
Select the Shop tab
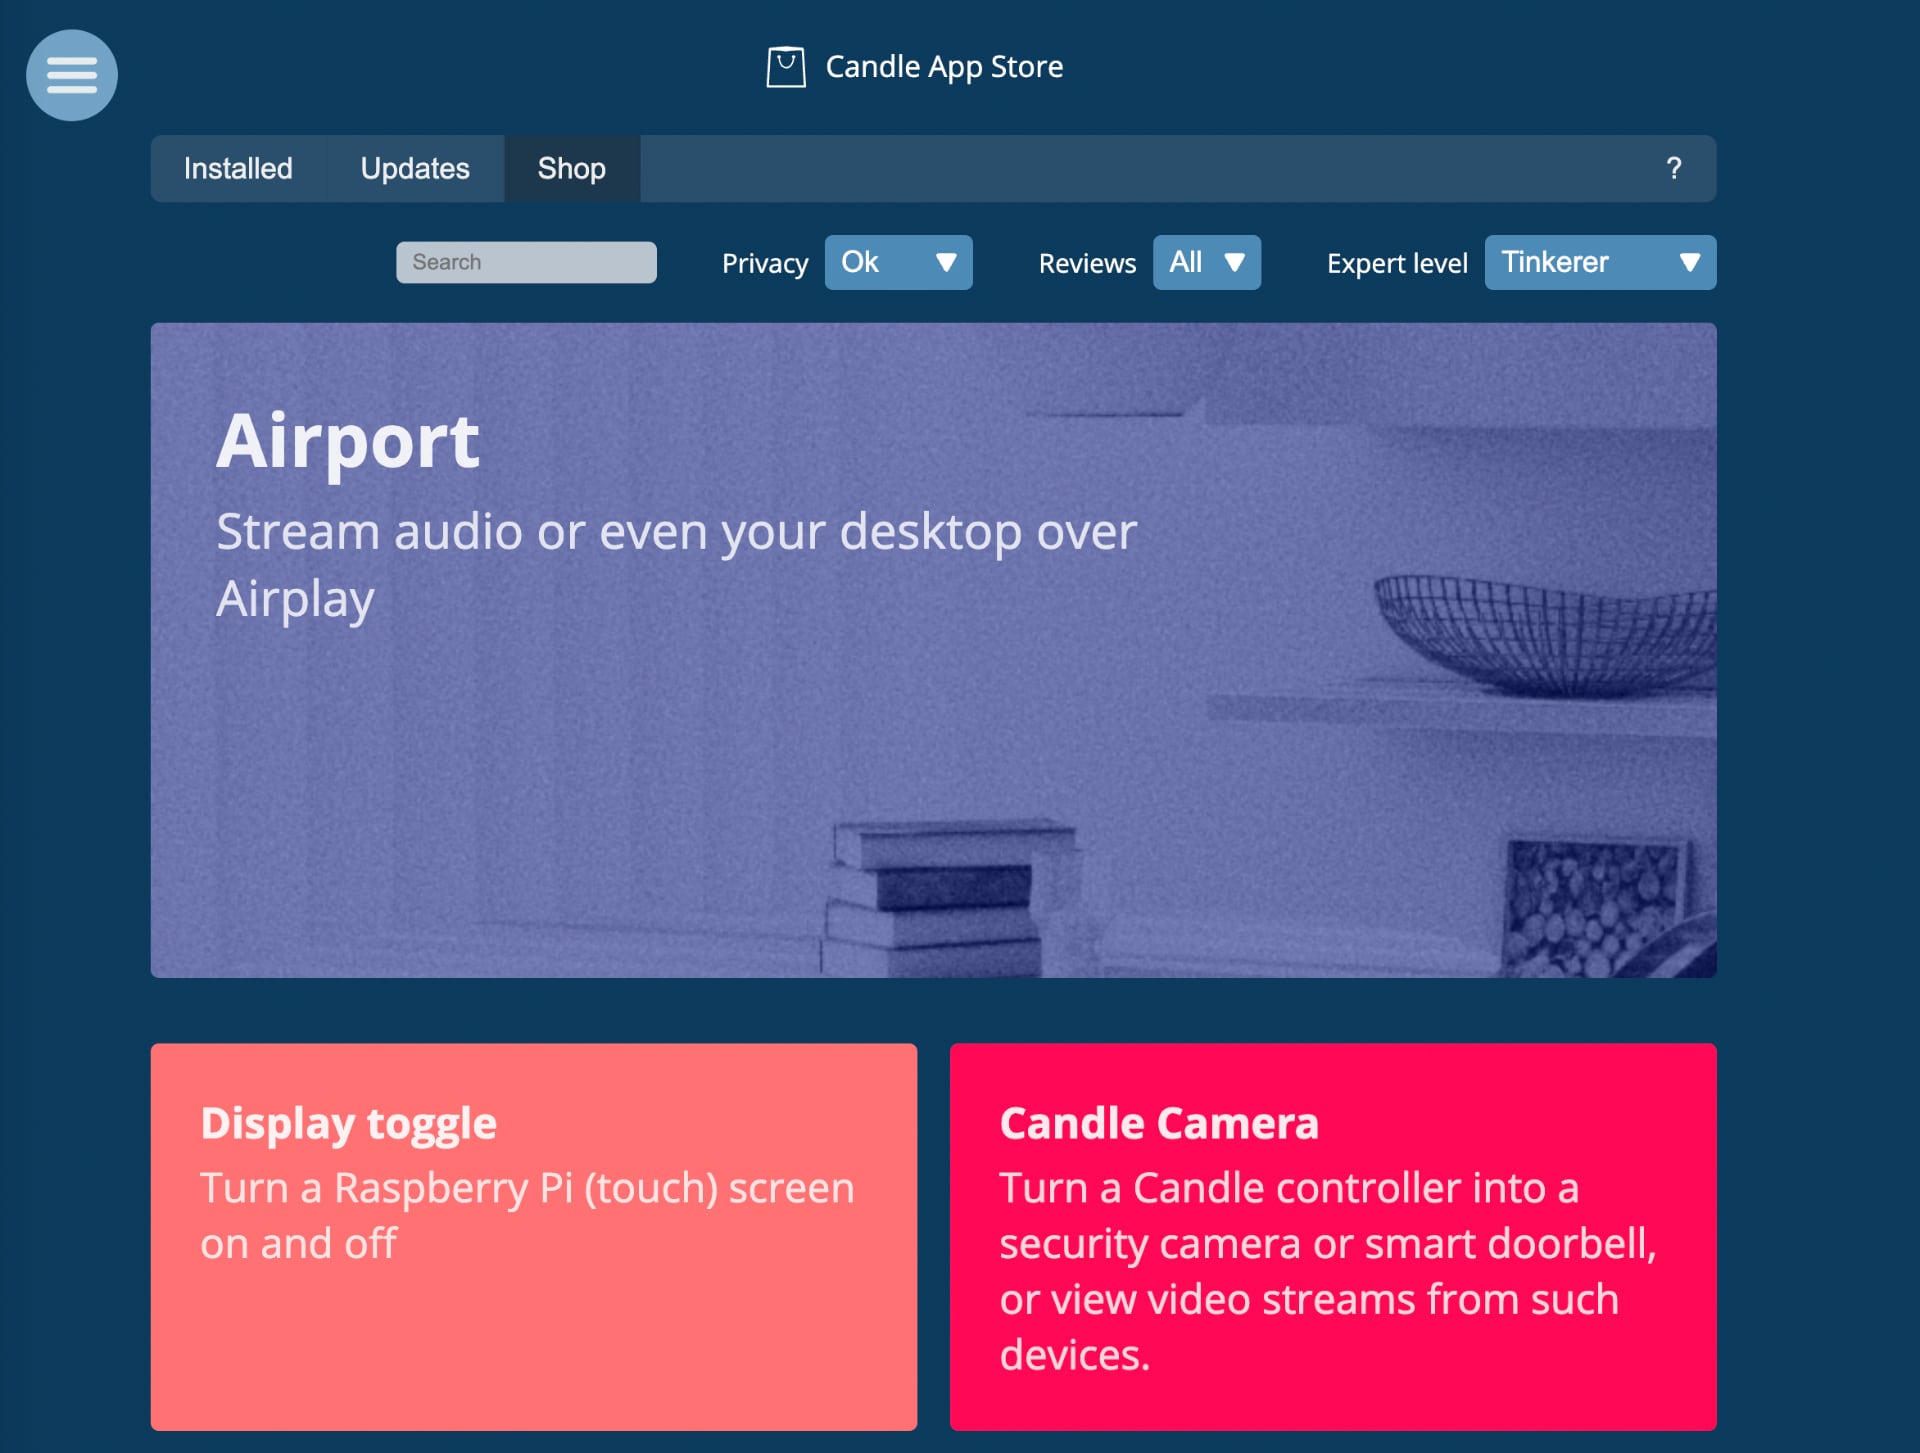point(572,168)
